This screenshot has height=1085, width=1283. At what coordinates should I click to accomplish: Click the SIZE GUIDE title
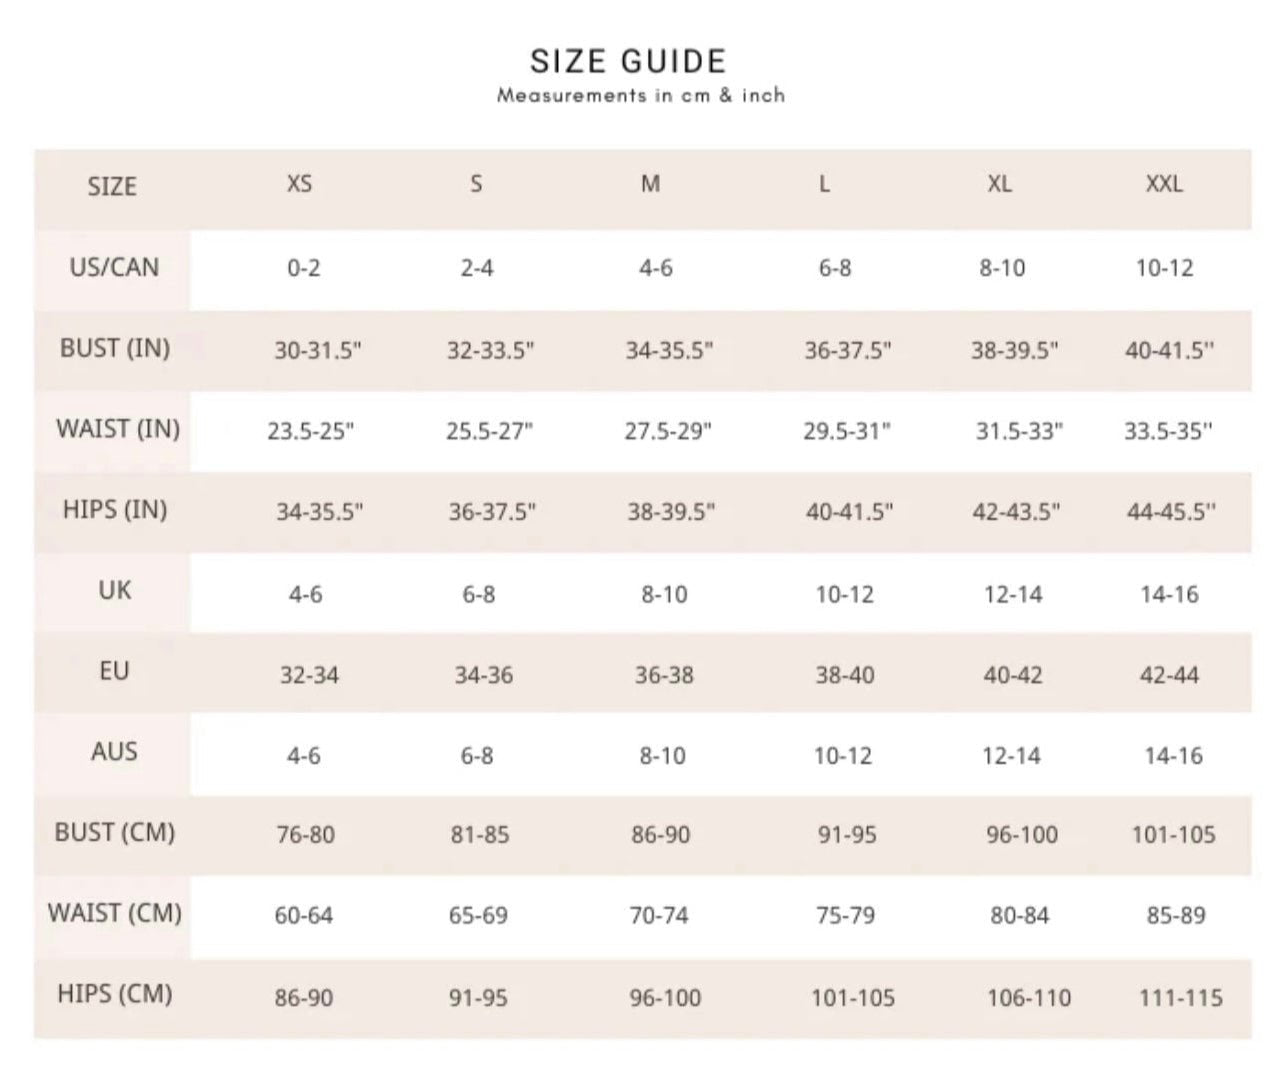pos(628,62)
